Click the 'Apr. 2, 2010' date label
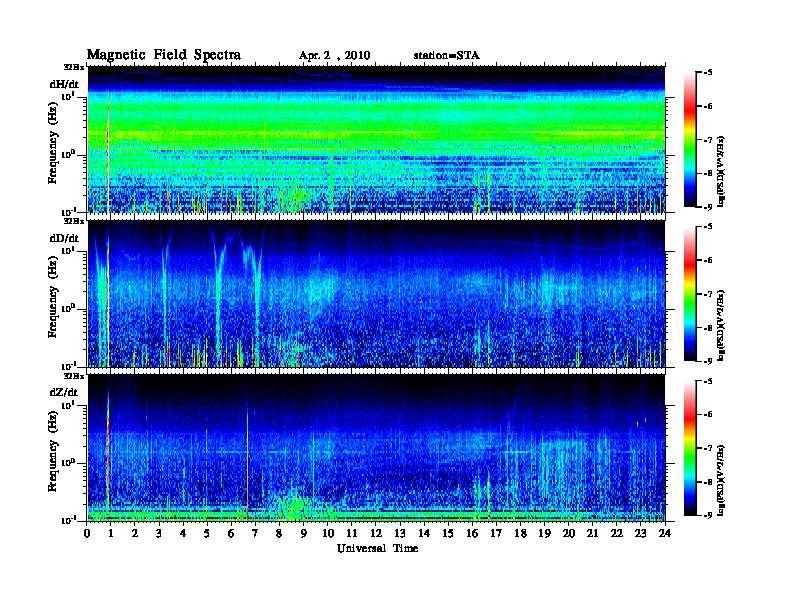 point(334,56)
